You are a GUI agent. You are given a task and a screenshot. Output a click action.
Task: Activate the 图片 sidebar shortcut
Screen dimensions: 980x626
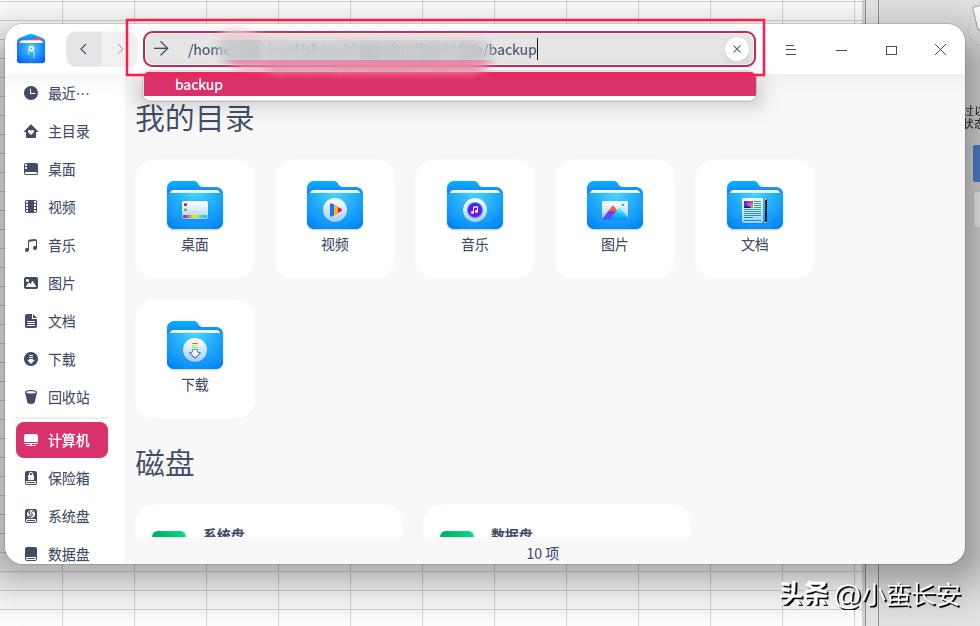[x=62, y=283]
